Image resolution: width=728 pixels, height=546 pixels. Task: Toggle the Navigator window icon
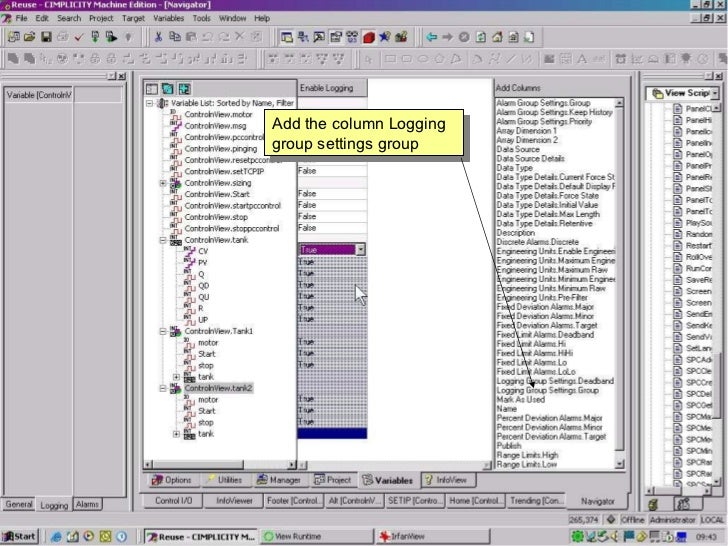pyautogui.click(x=287, y=37)
